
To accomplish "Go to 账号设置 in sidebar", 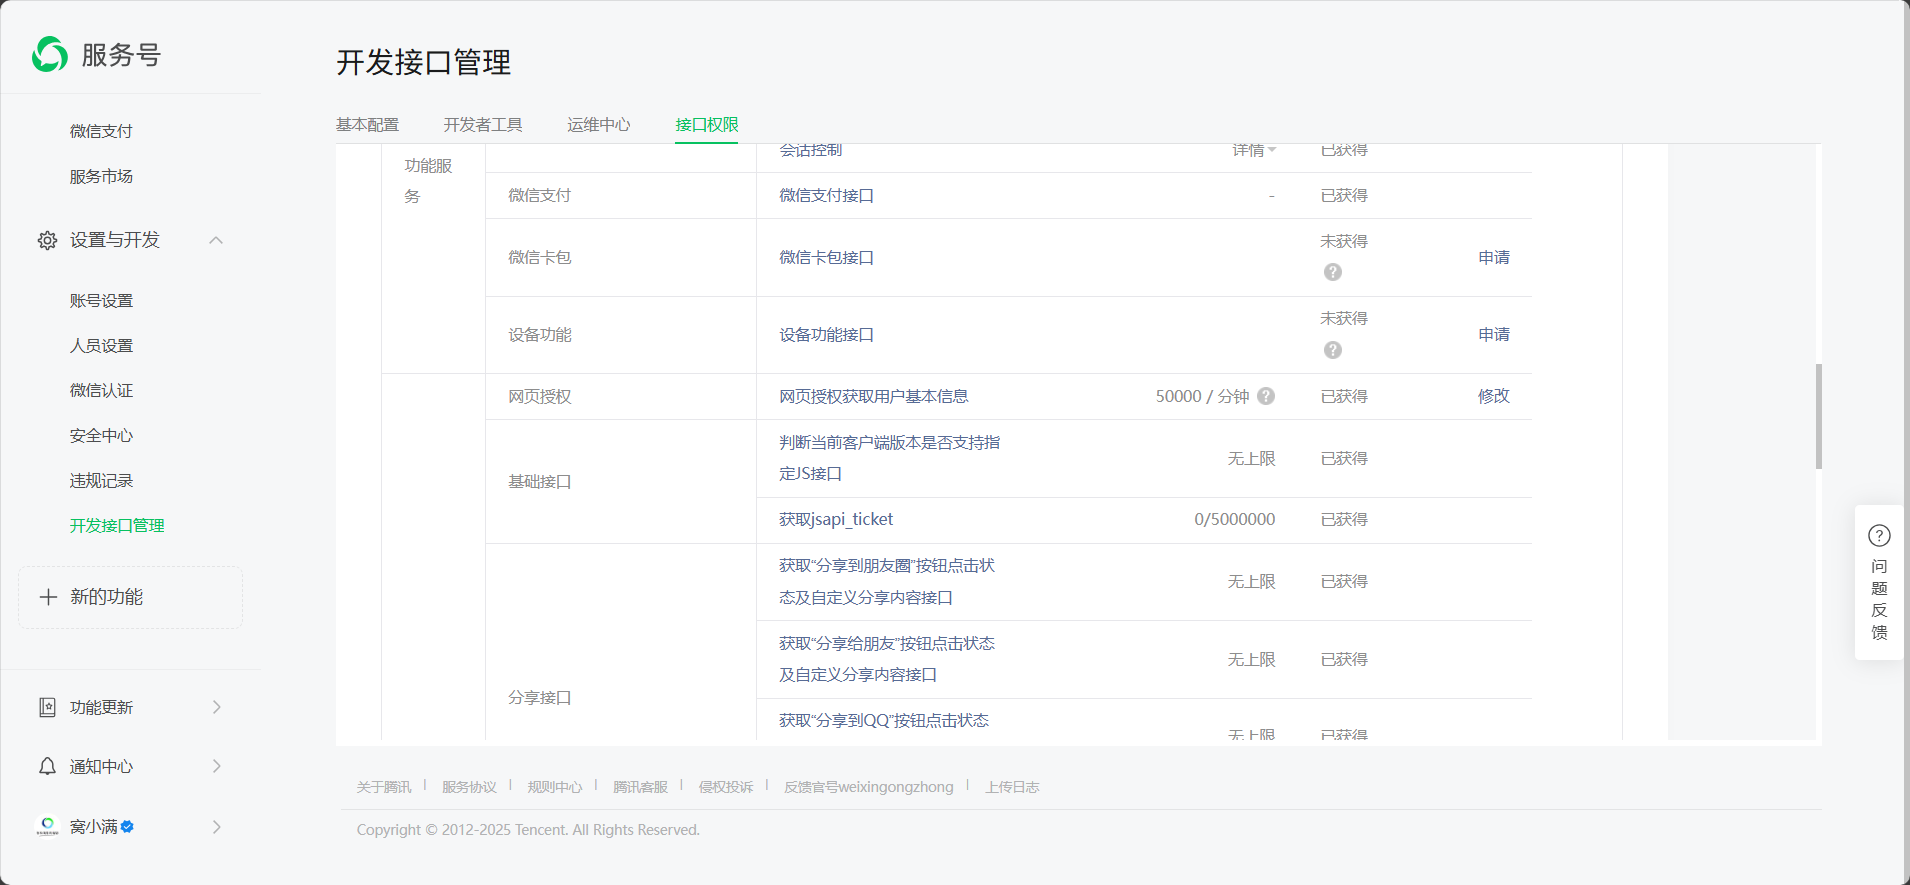I will coord(101,301).
